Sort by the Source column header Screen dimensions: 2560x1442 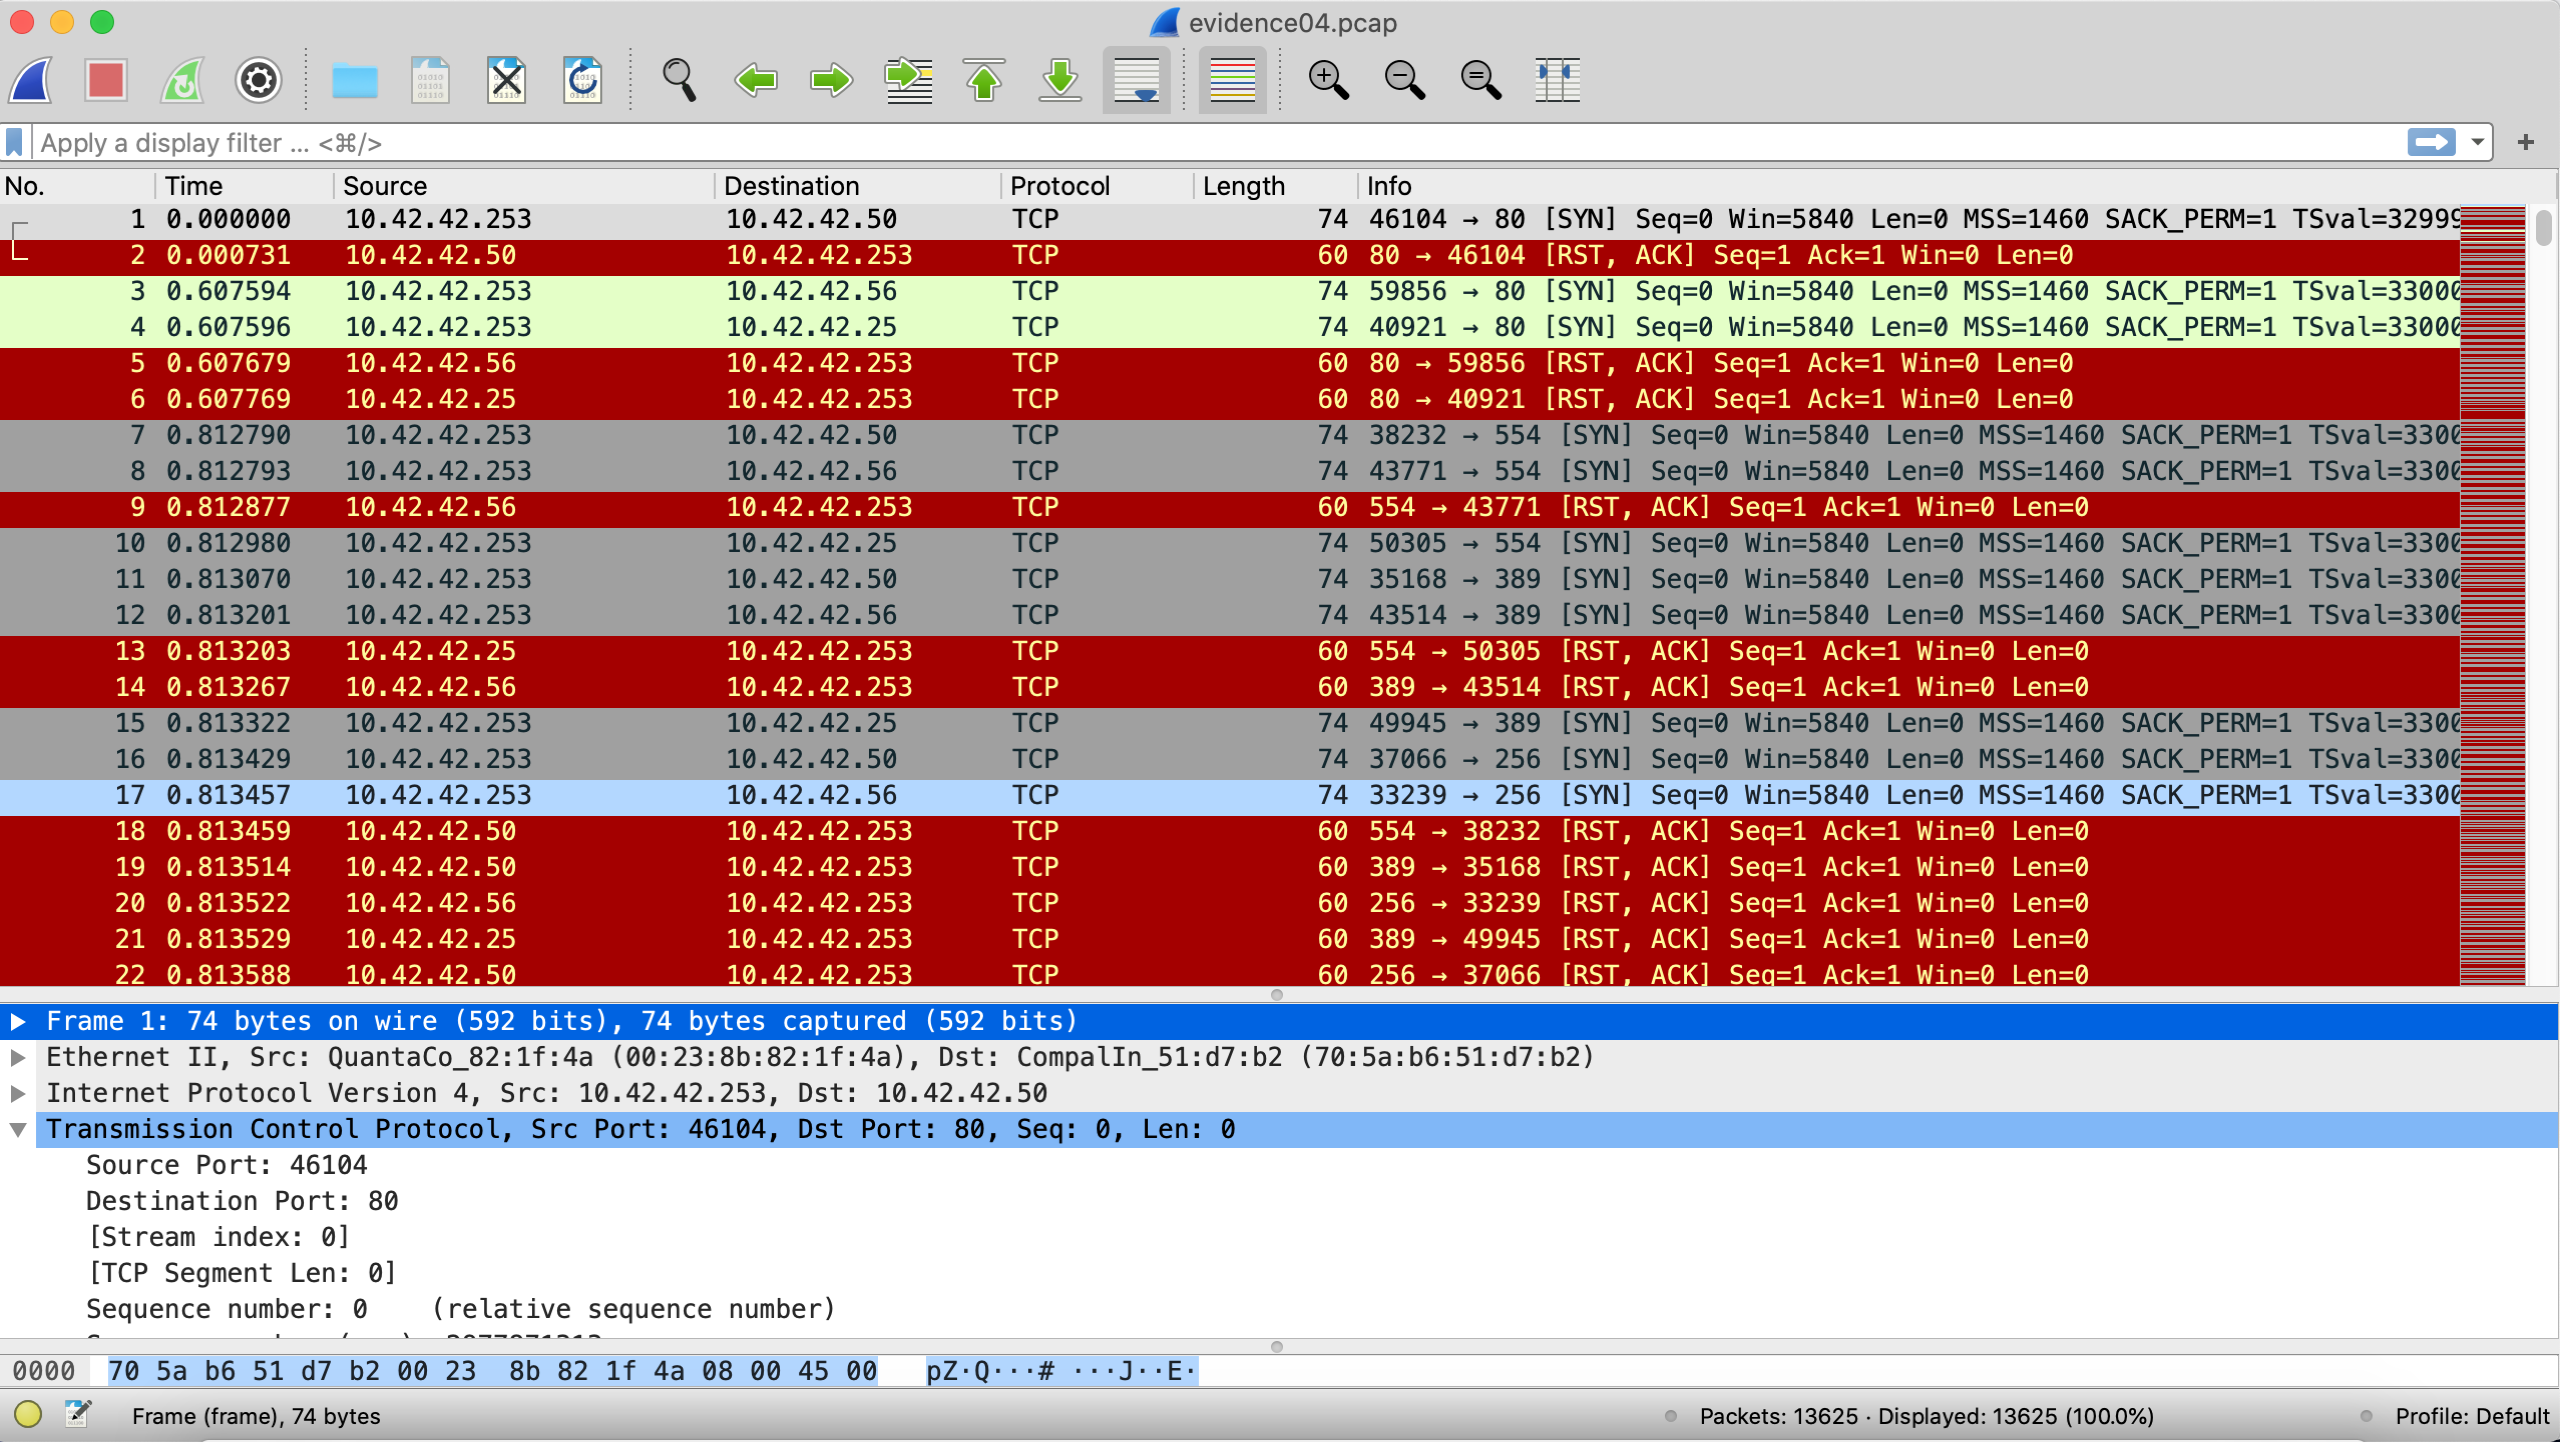pyautogui.click(x=385, y=186)
